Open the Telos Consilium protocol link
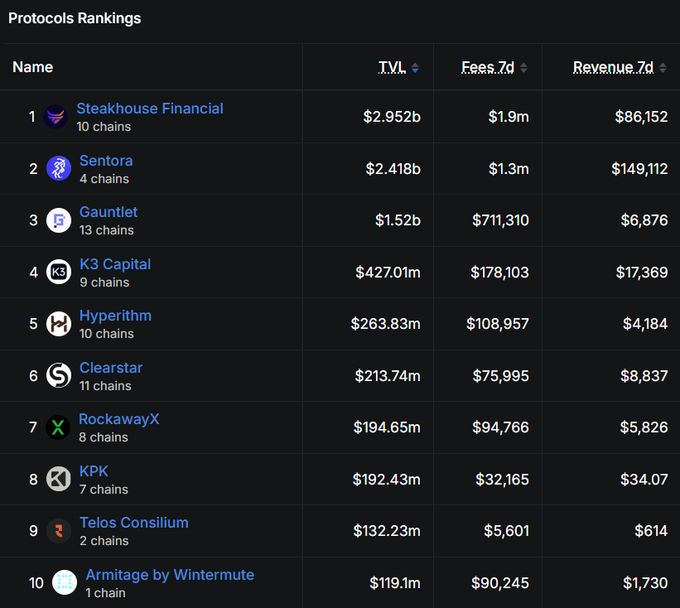Viewport: 680px width, 608px height. (x=134, y=523)
